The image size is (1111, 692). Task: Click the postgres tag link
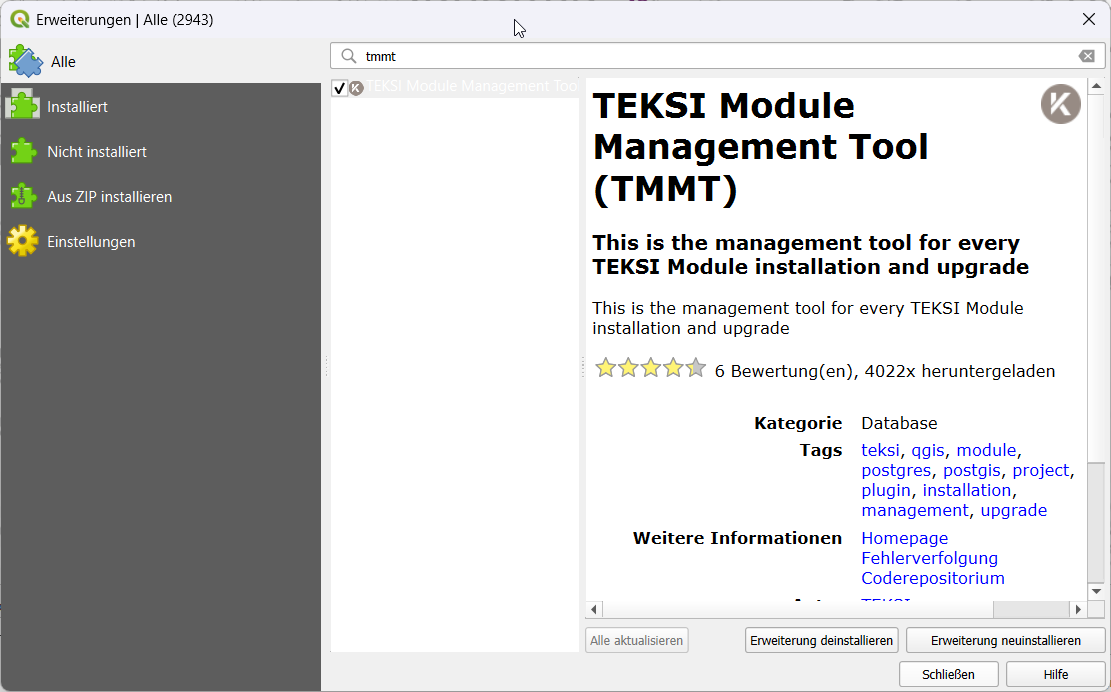pos(896,470)
